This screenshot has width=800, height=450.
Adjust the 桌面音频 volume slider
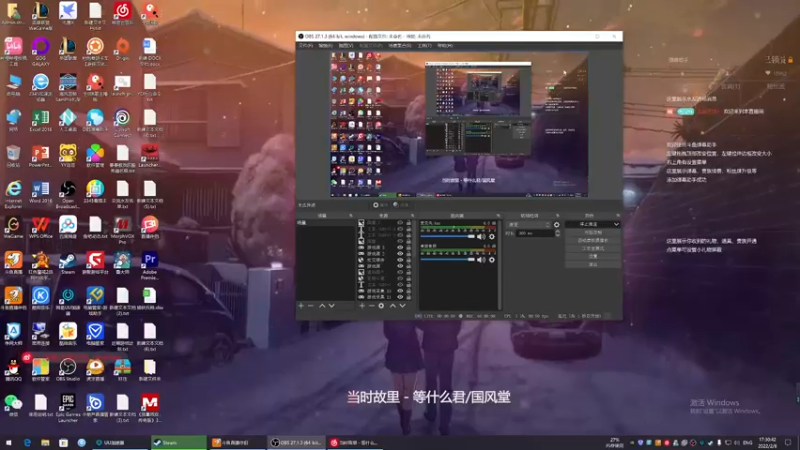coord(447,260)
